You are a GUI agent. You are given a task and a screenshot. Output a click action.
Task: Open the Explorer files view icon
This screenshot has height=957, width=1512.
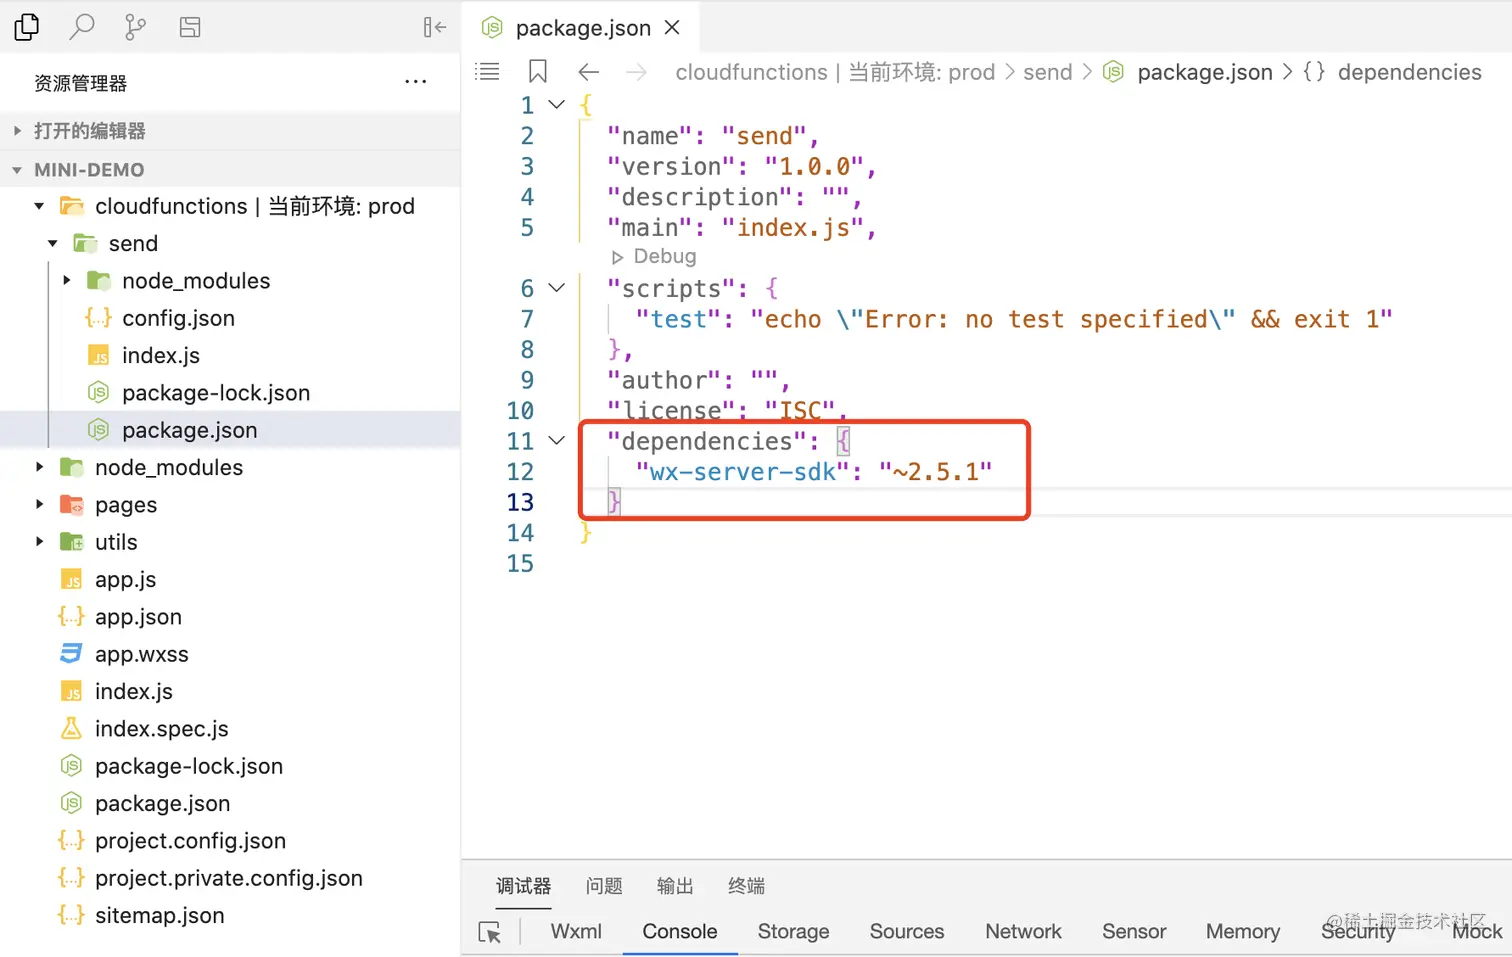pos(27,27)
